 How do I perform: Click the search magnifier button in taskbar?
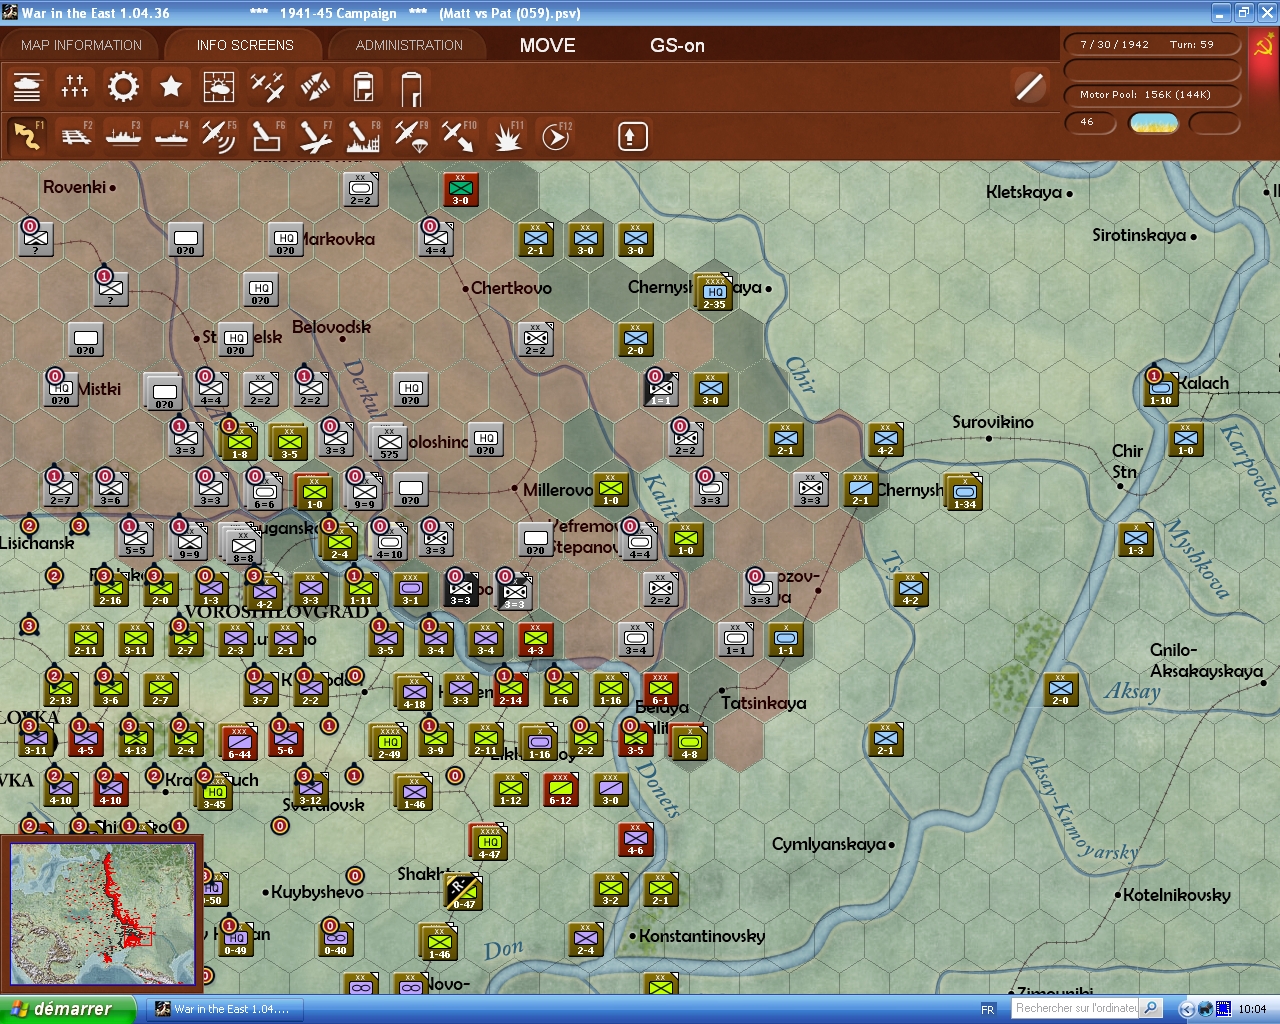coord(1151,1008)
